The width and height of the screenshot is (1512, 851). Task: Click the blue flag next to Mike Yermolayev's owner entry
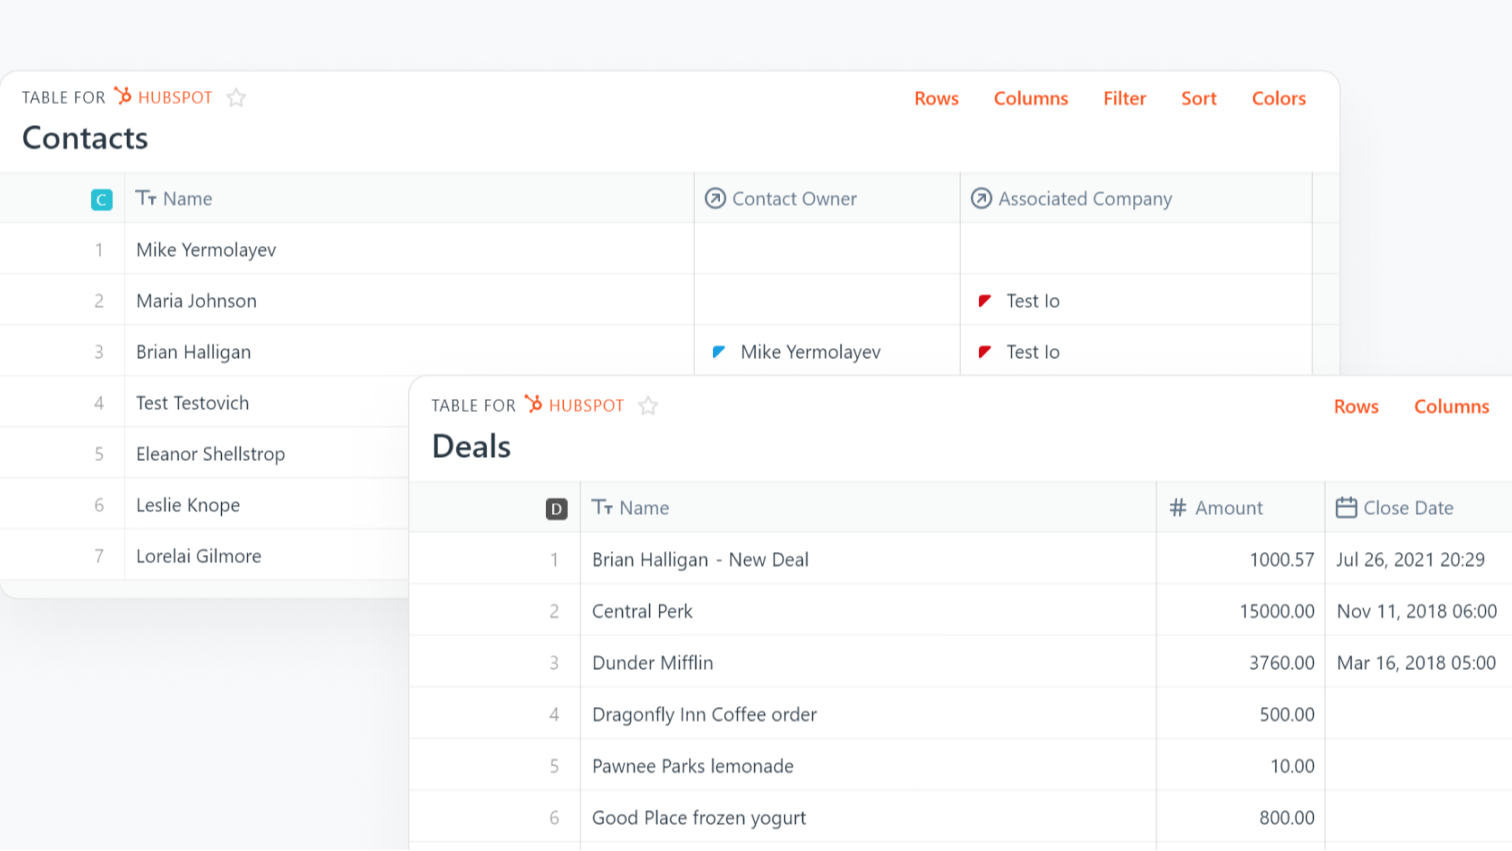(720, 352)
